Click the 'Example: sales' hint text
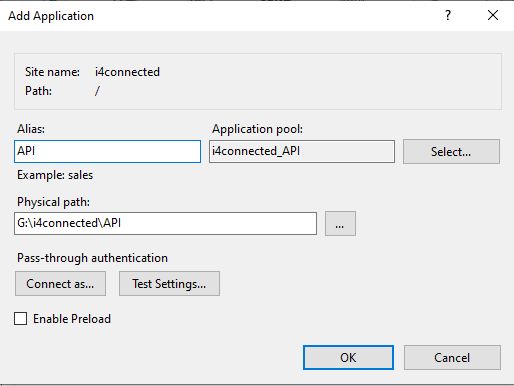The image size is (514, 386). pos(55,175)
